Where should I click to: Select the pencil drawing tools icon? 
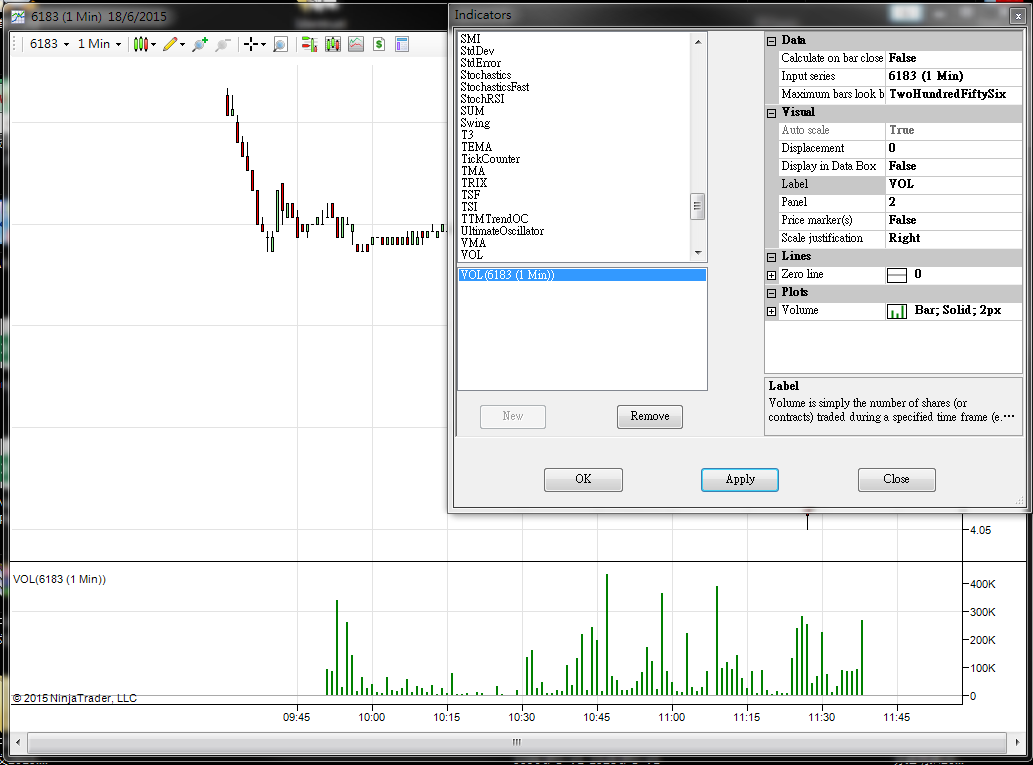tap(171, 44)
